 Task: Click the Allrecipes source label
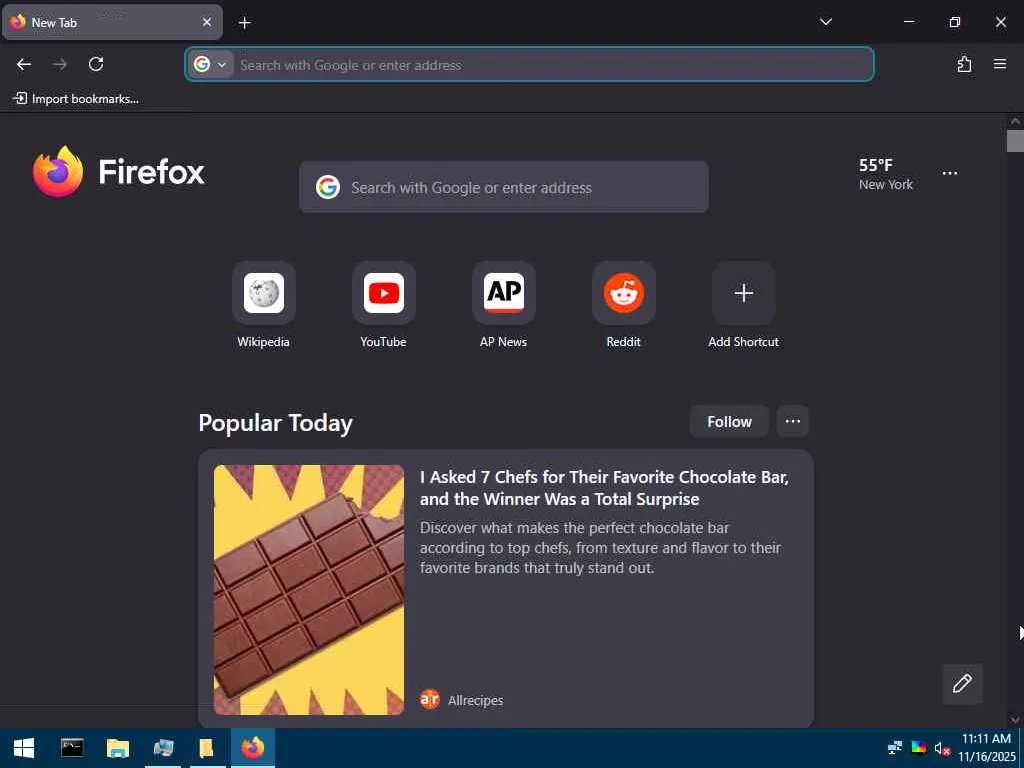(x=475, y=700)
